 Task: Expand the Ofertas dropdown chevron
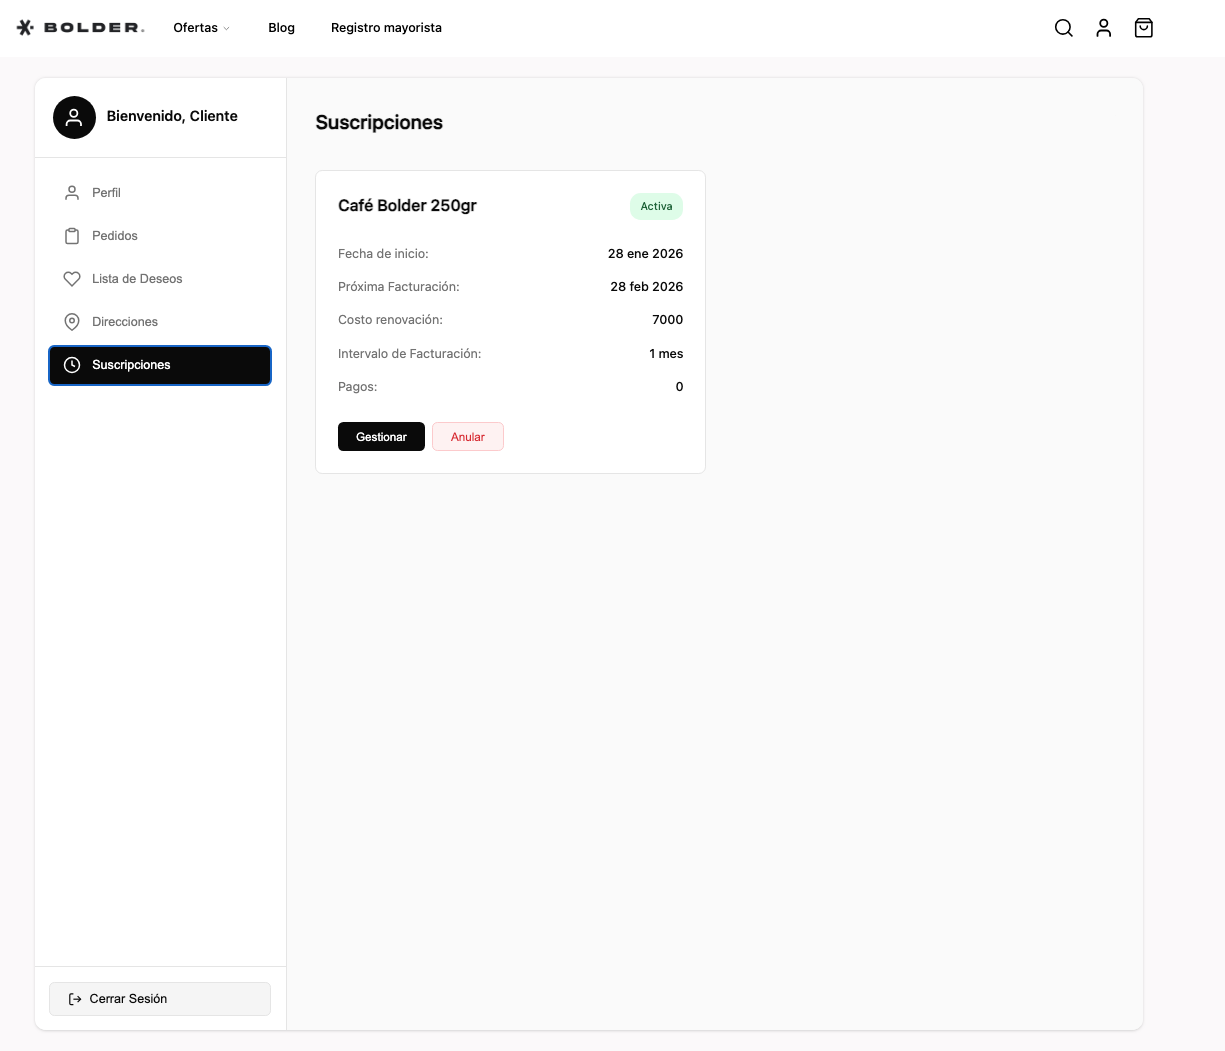tap(226, 29)
